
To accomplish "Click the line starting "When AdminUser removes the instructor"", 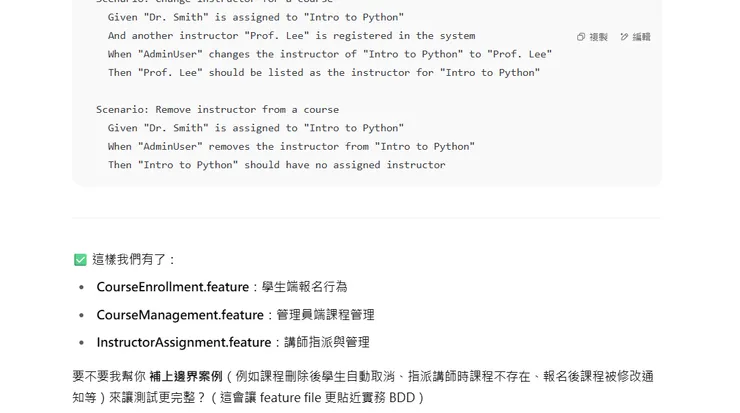I will [291, 146].
